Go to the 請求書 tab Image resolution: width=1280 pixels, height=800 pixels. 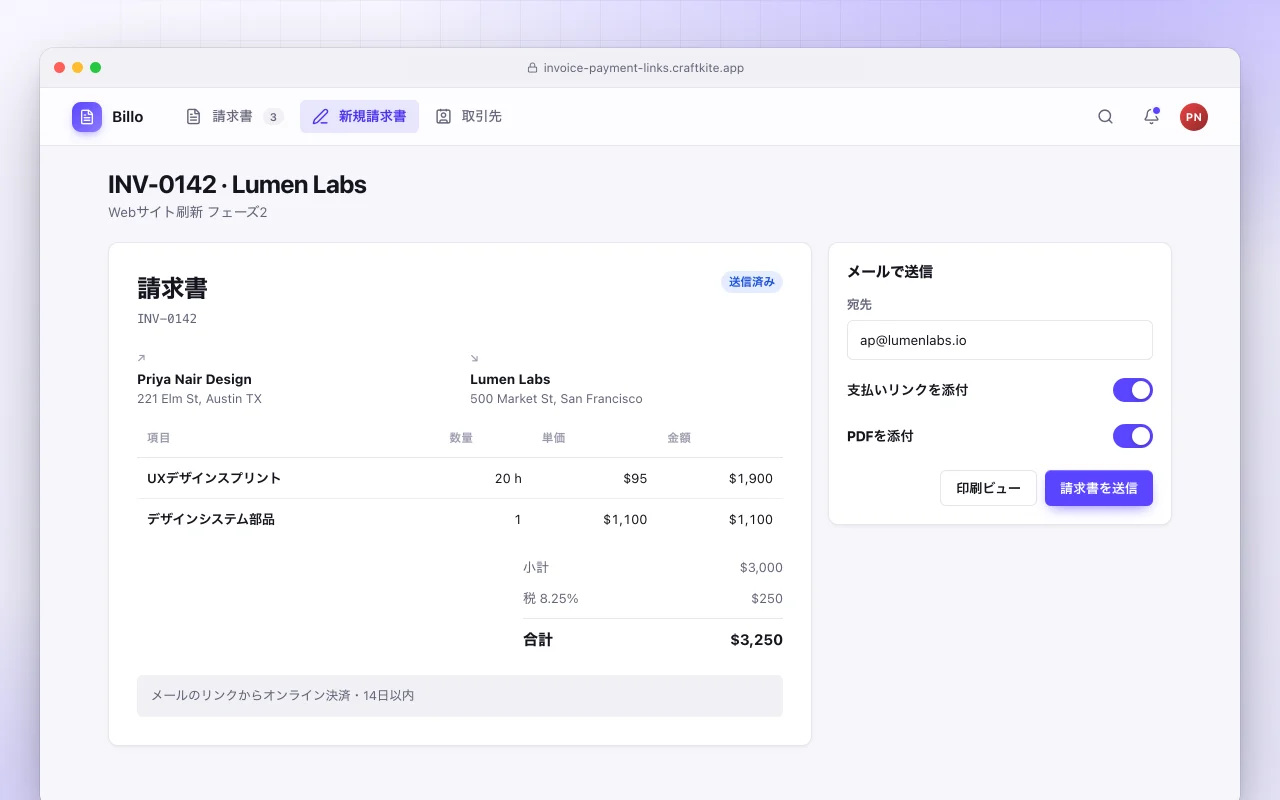(x=235, y=117)
